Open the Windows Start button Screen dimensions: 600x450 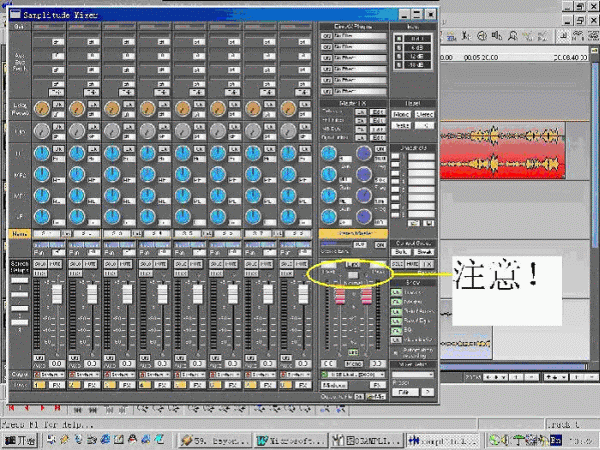click(20, 440)
